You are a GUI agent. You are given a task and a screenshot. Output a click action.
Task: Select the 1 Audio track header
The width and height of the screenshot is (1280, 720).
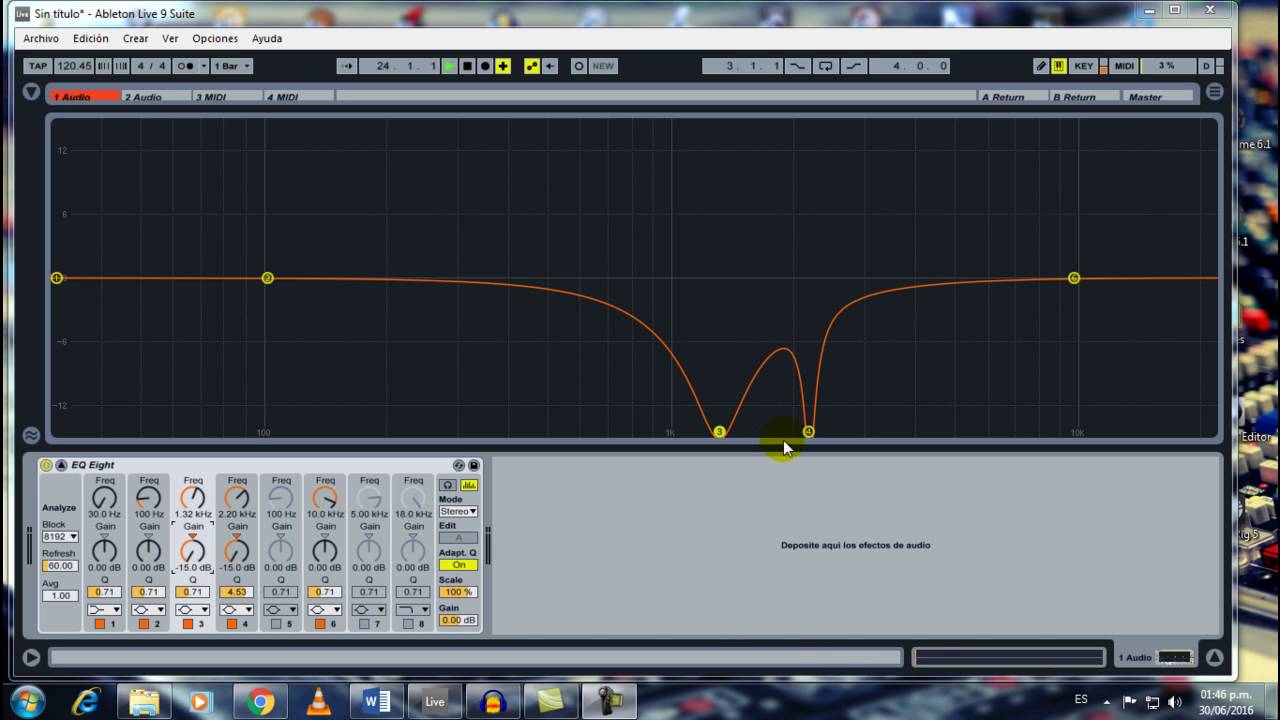tap(85, 97)
